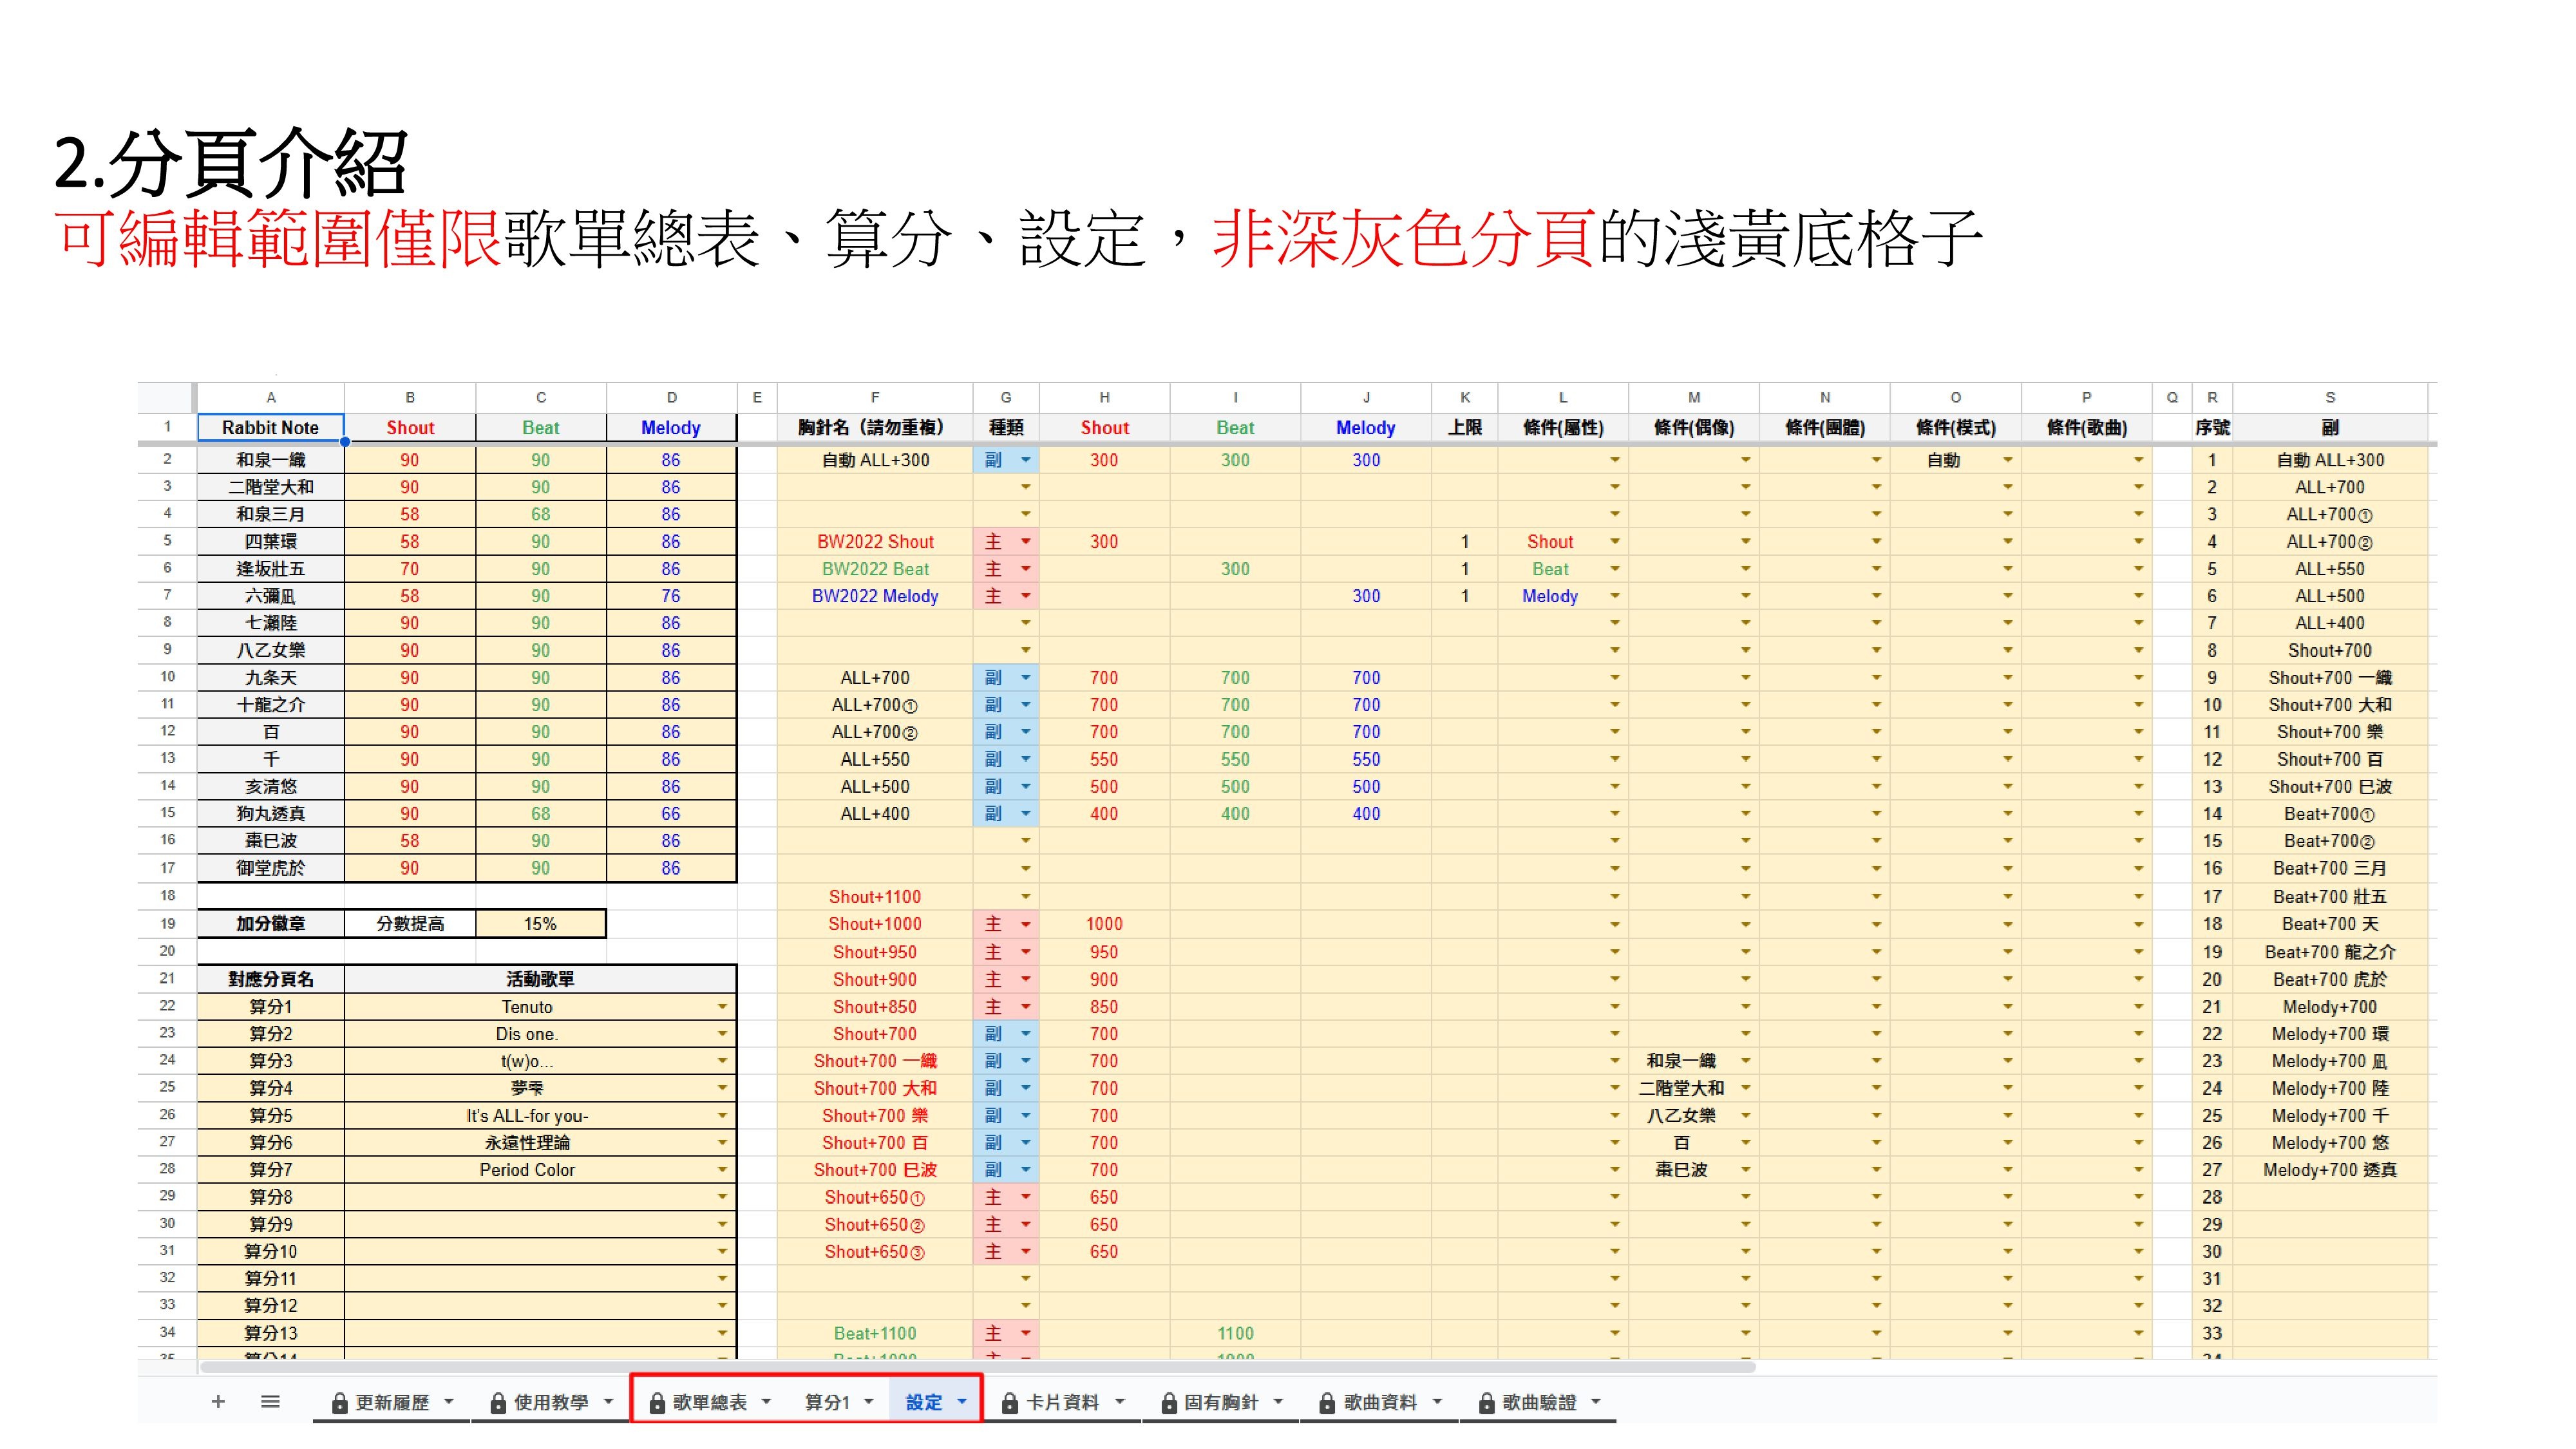Open the 設定 tab options arrow
This screenshot has height=1449, width=2576.
pyautogui.click(x=962, y=1401)
